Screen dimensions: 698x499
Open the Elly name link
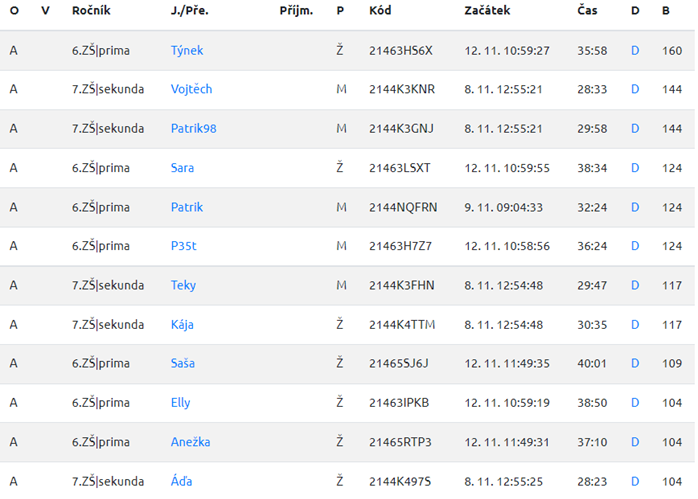(181, 403)
